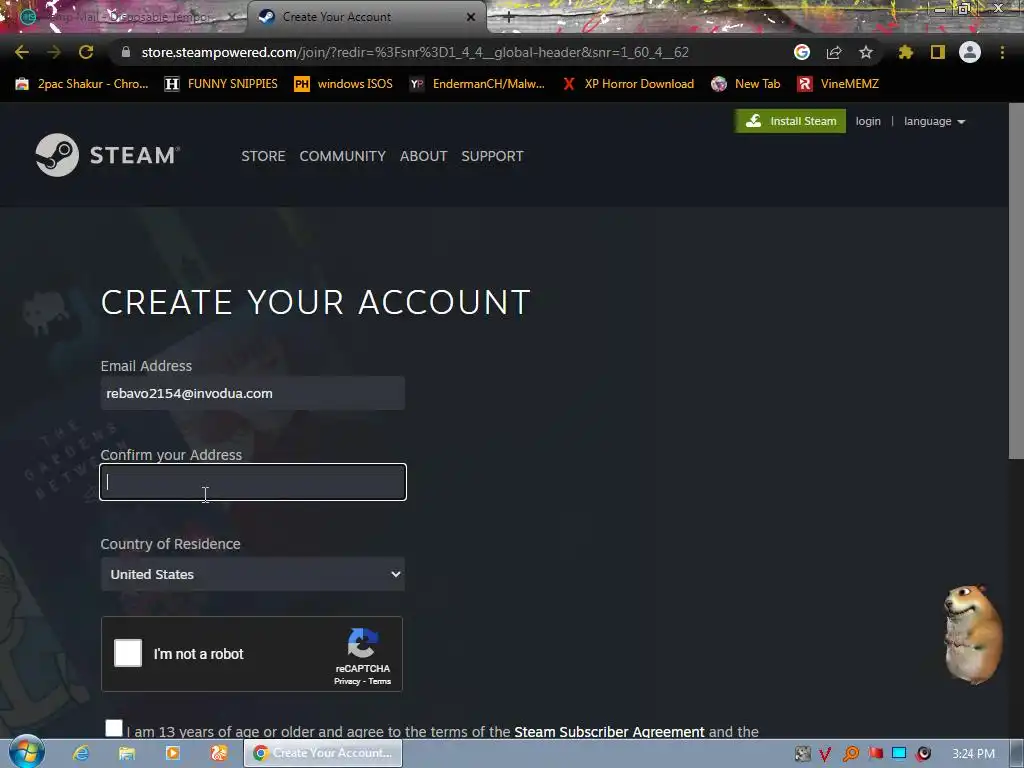Open STORE menu

(263, 156)
